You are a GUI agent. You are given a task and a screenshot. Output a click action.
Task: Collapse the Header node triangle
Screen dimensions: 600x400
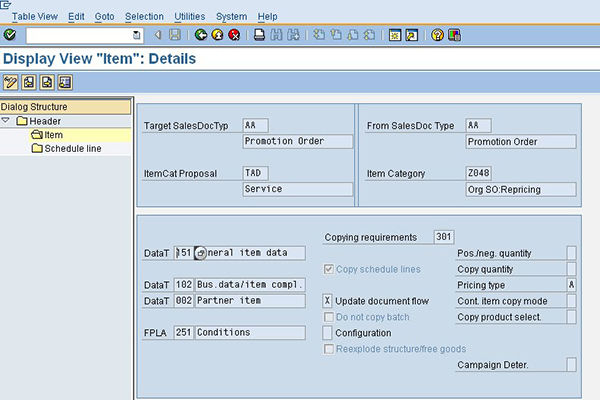[x=6, y=121]
